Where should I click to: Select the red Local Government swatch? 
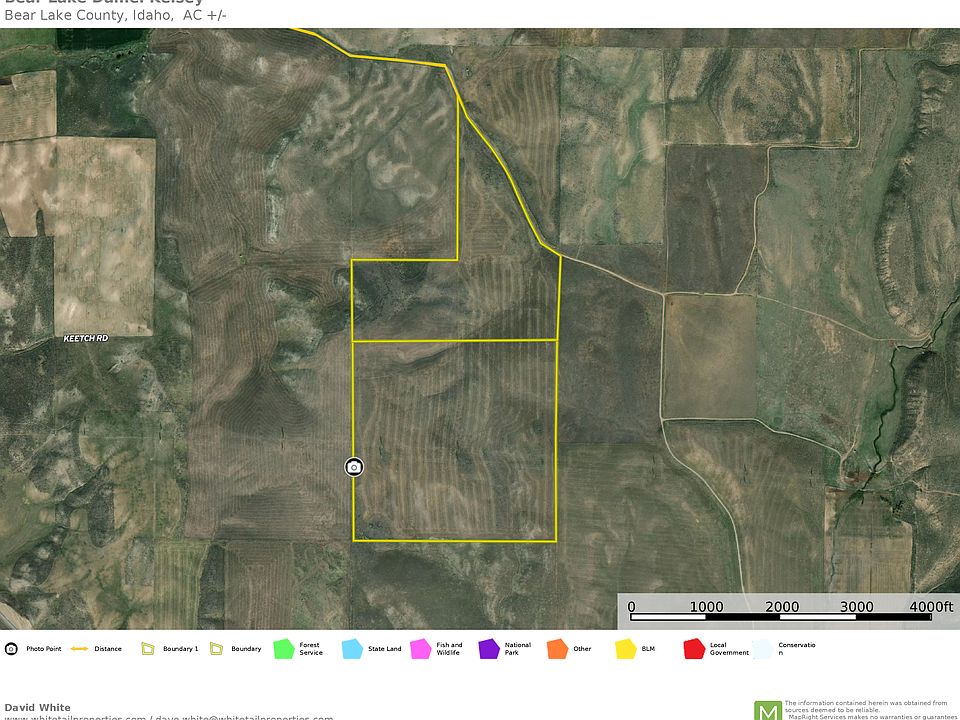[x=694, y=649]
